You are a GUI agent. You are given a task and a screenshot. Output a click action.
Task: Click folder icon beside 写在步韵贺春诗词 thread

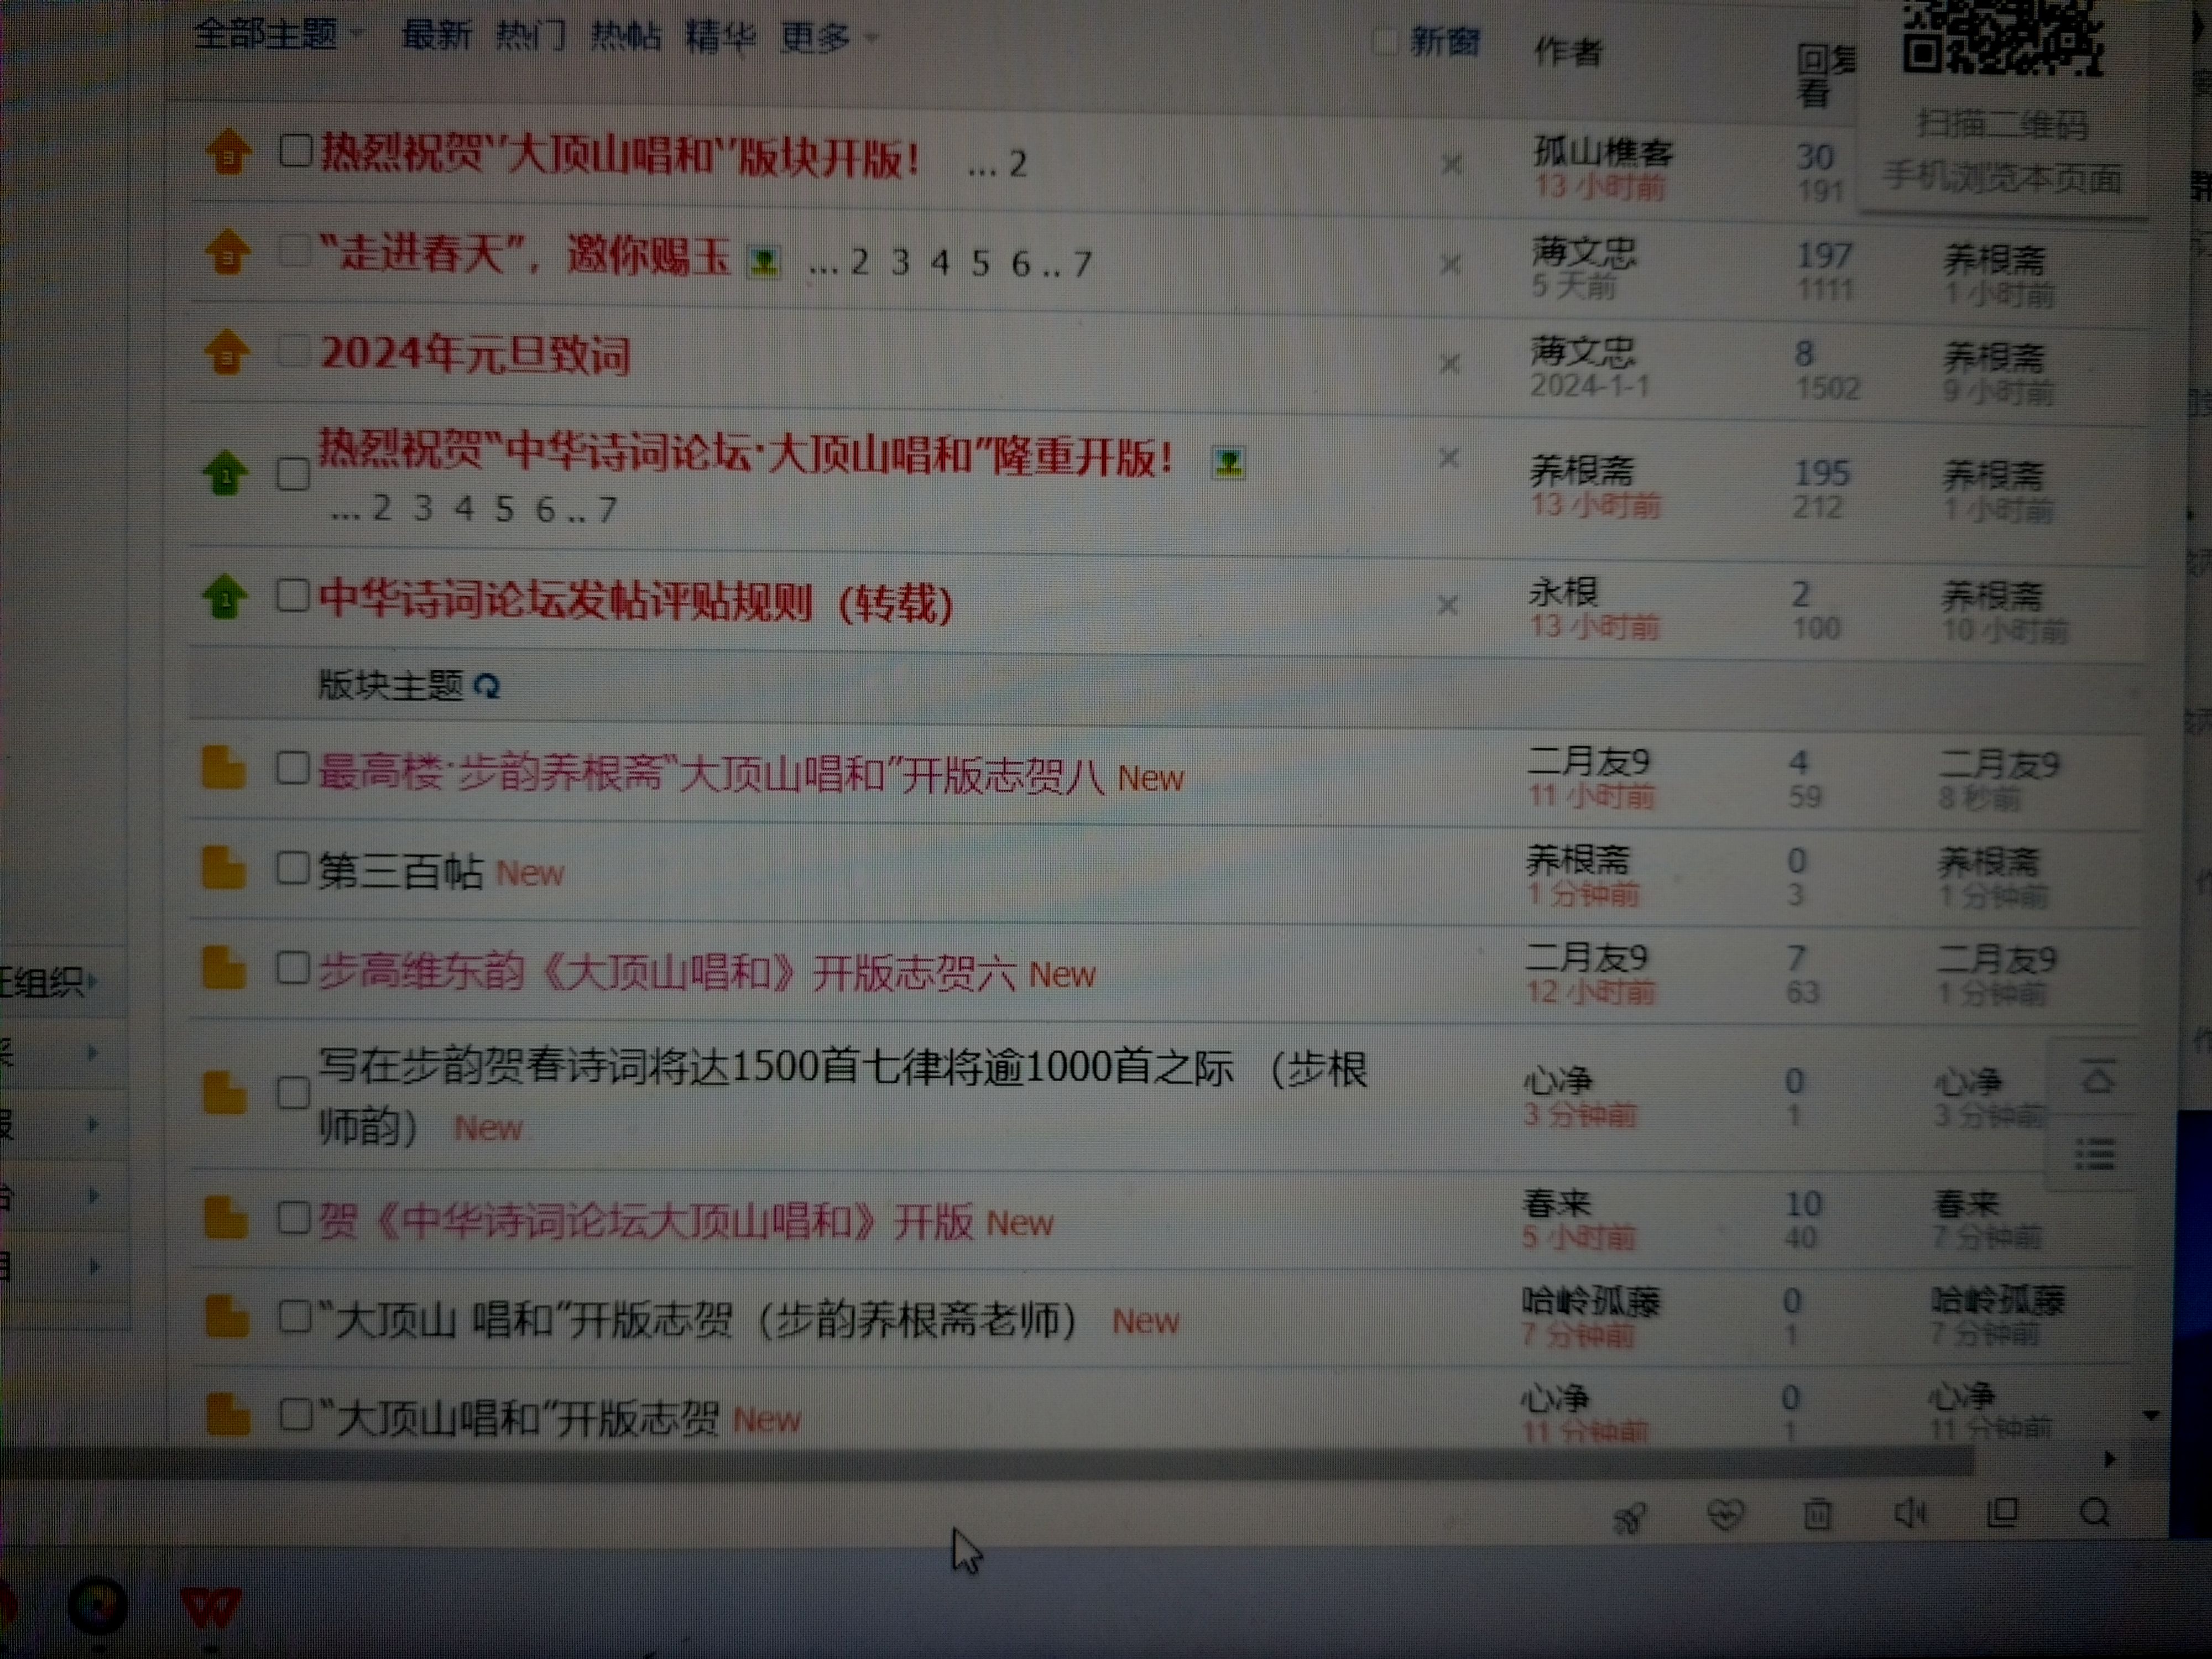coord(224,1093)
